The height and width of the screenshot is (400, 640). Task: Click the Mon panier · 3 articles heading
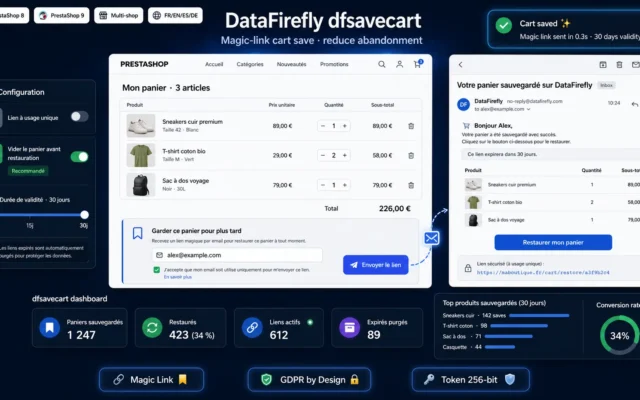click(166, 88)
